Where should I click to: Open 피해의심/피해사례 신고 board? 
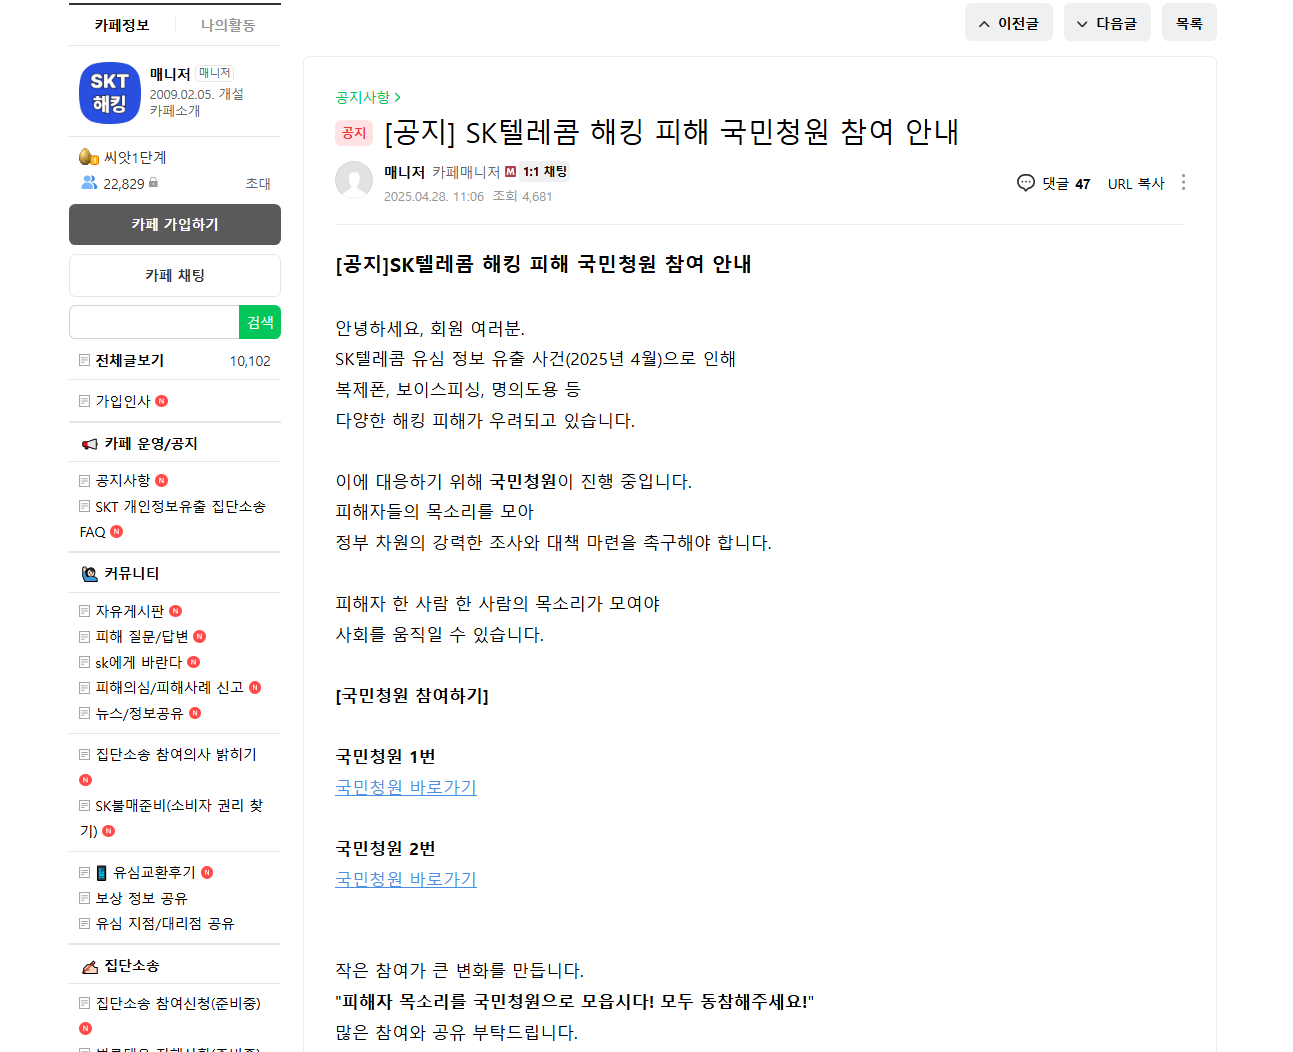coord(170,688)
